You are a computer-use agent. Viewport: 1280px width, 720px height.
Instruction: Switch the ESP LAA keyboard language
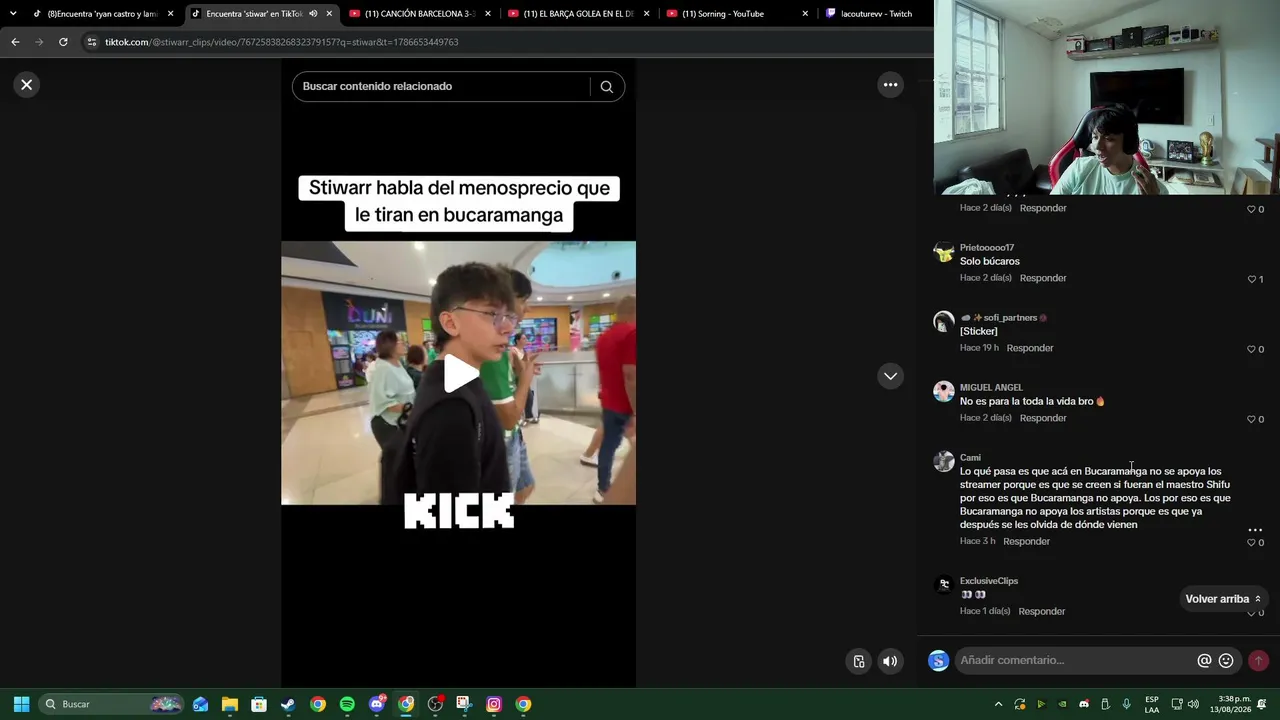1152,704
